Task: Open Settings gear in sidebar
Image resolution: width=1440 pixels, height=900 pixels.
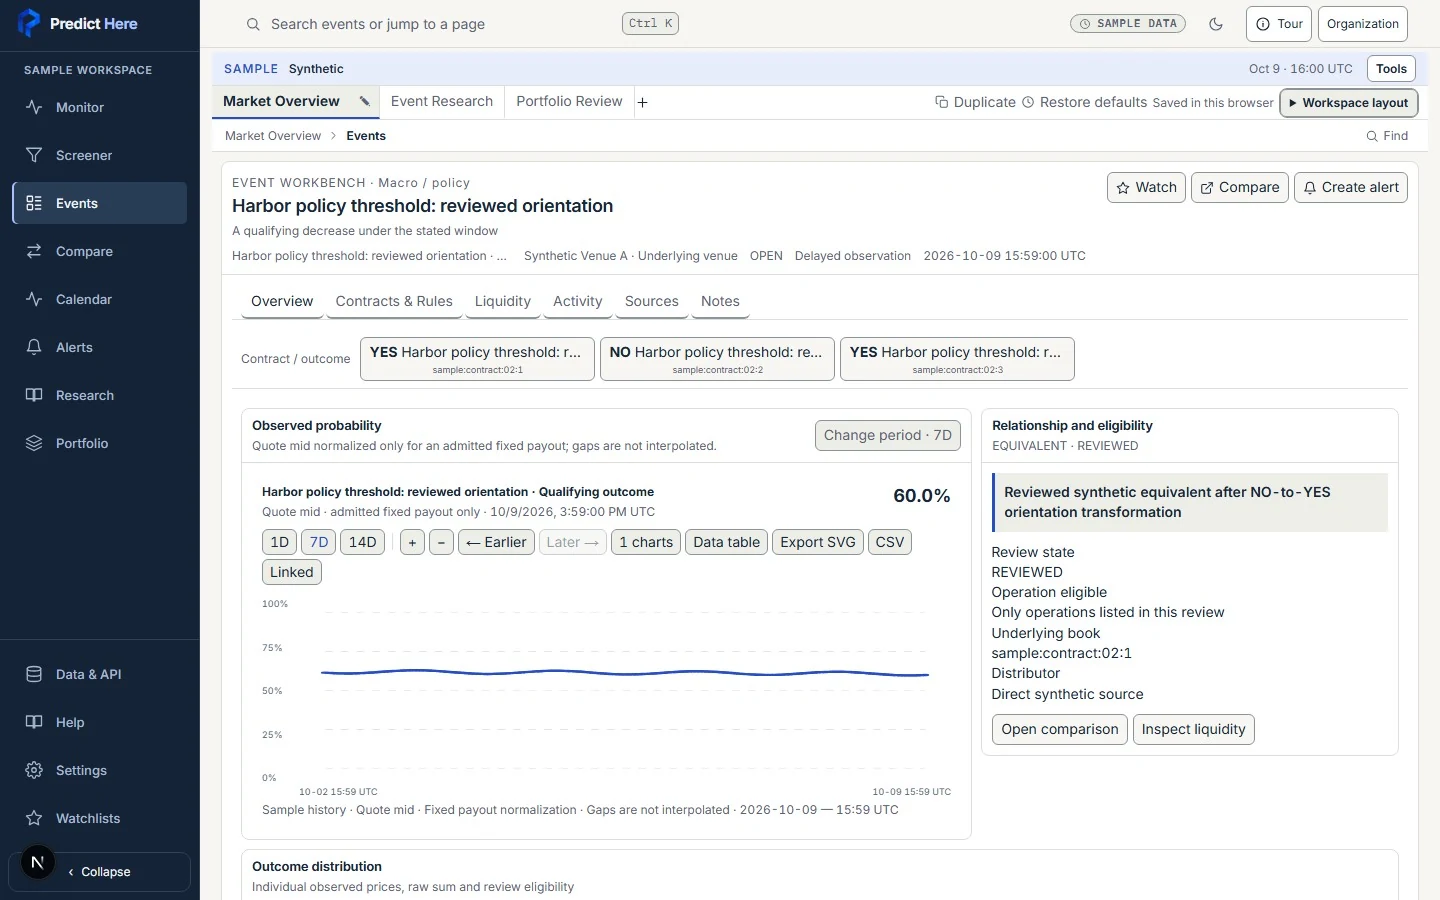Action: coord(100,770)
